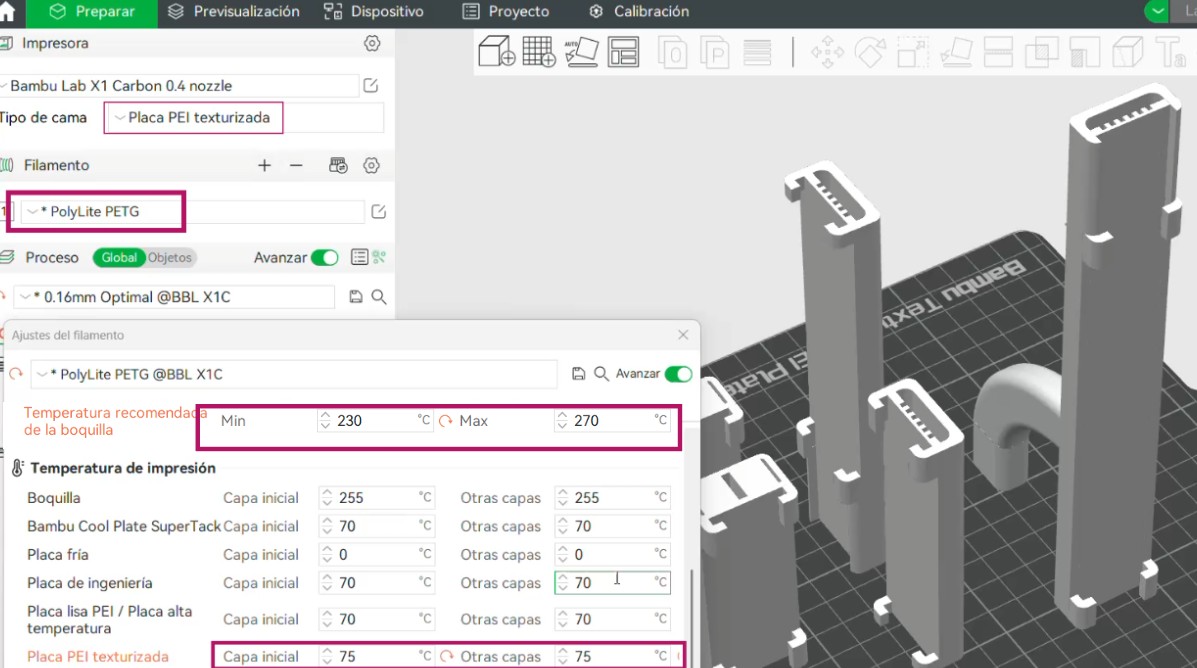This screenshot has width=1197, height=668.
Task: Save the filament preset in dialog
Action: click(579, 373)
